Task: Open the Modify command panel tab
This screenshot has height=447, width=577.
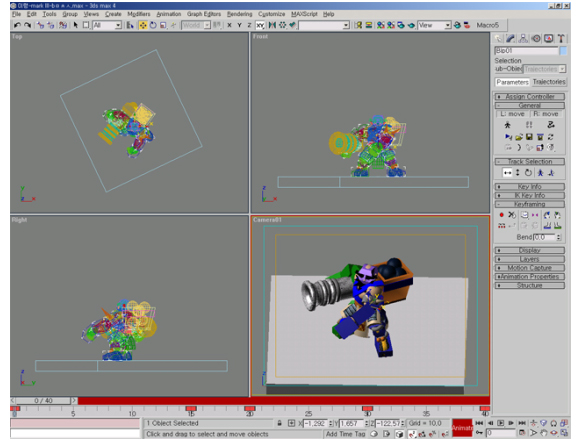Action: click(510, 39)
